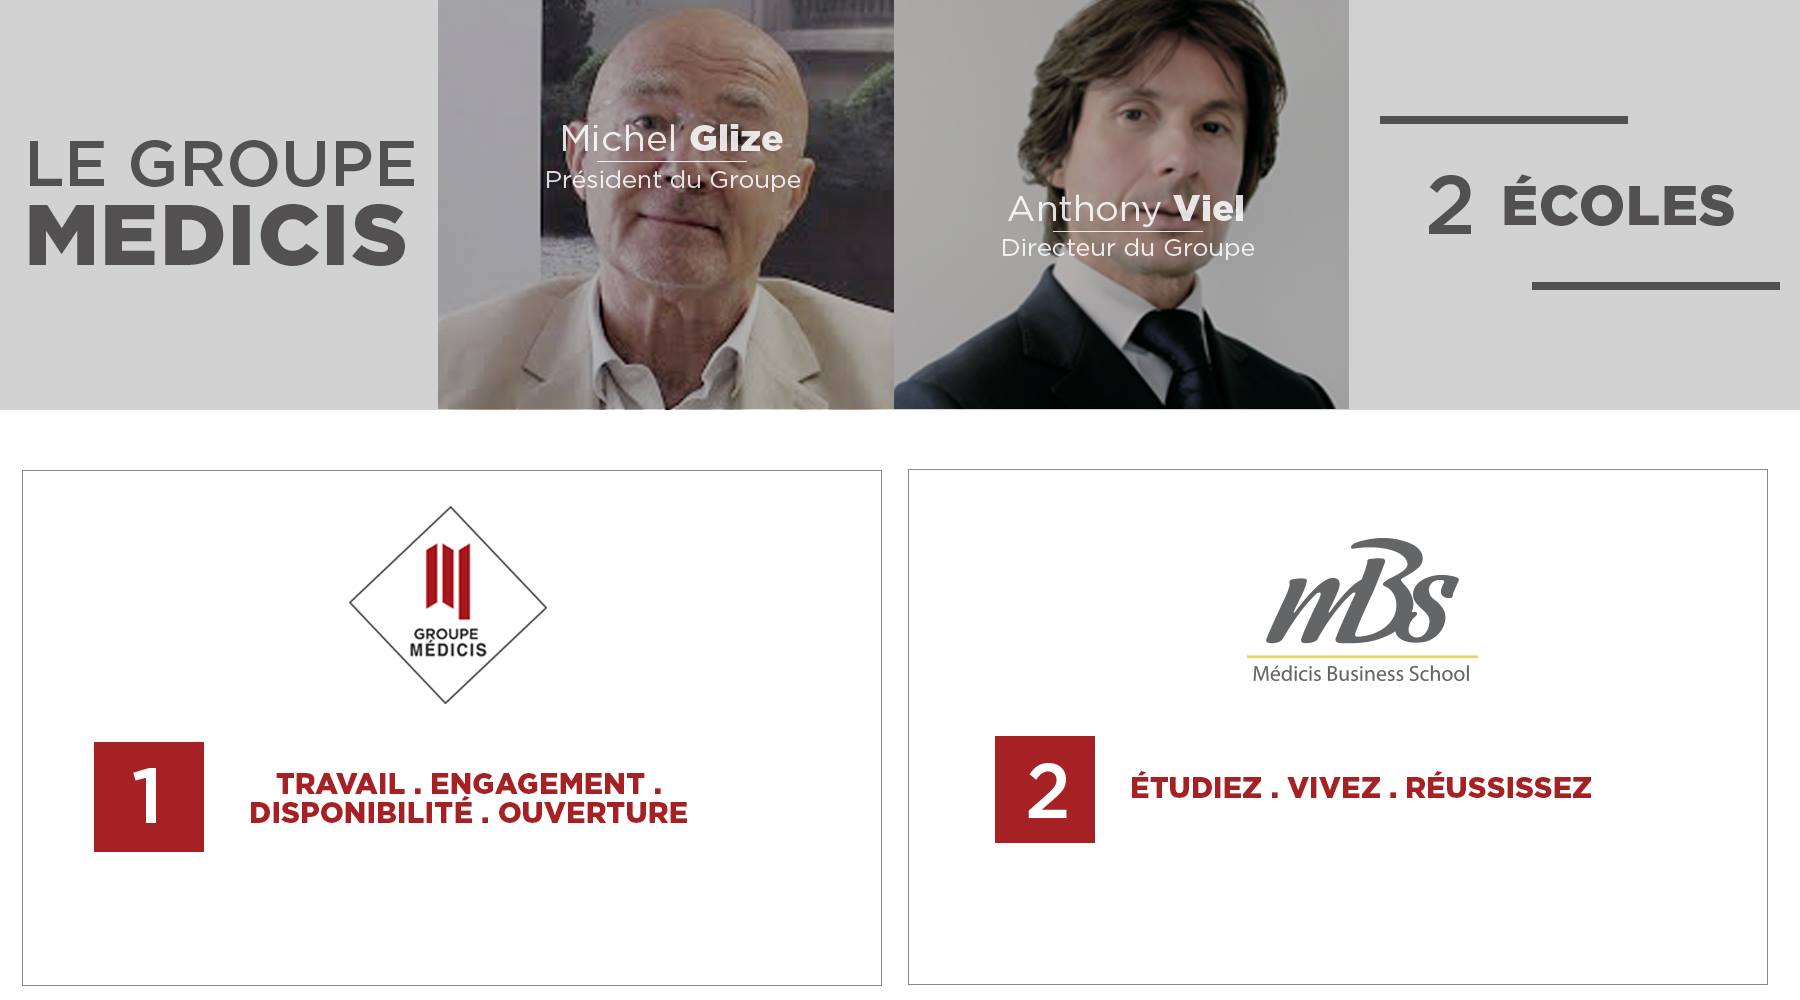
Task: Click the GROUPE MÉDICIS text inside diamond
Action: click(448, 642)
